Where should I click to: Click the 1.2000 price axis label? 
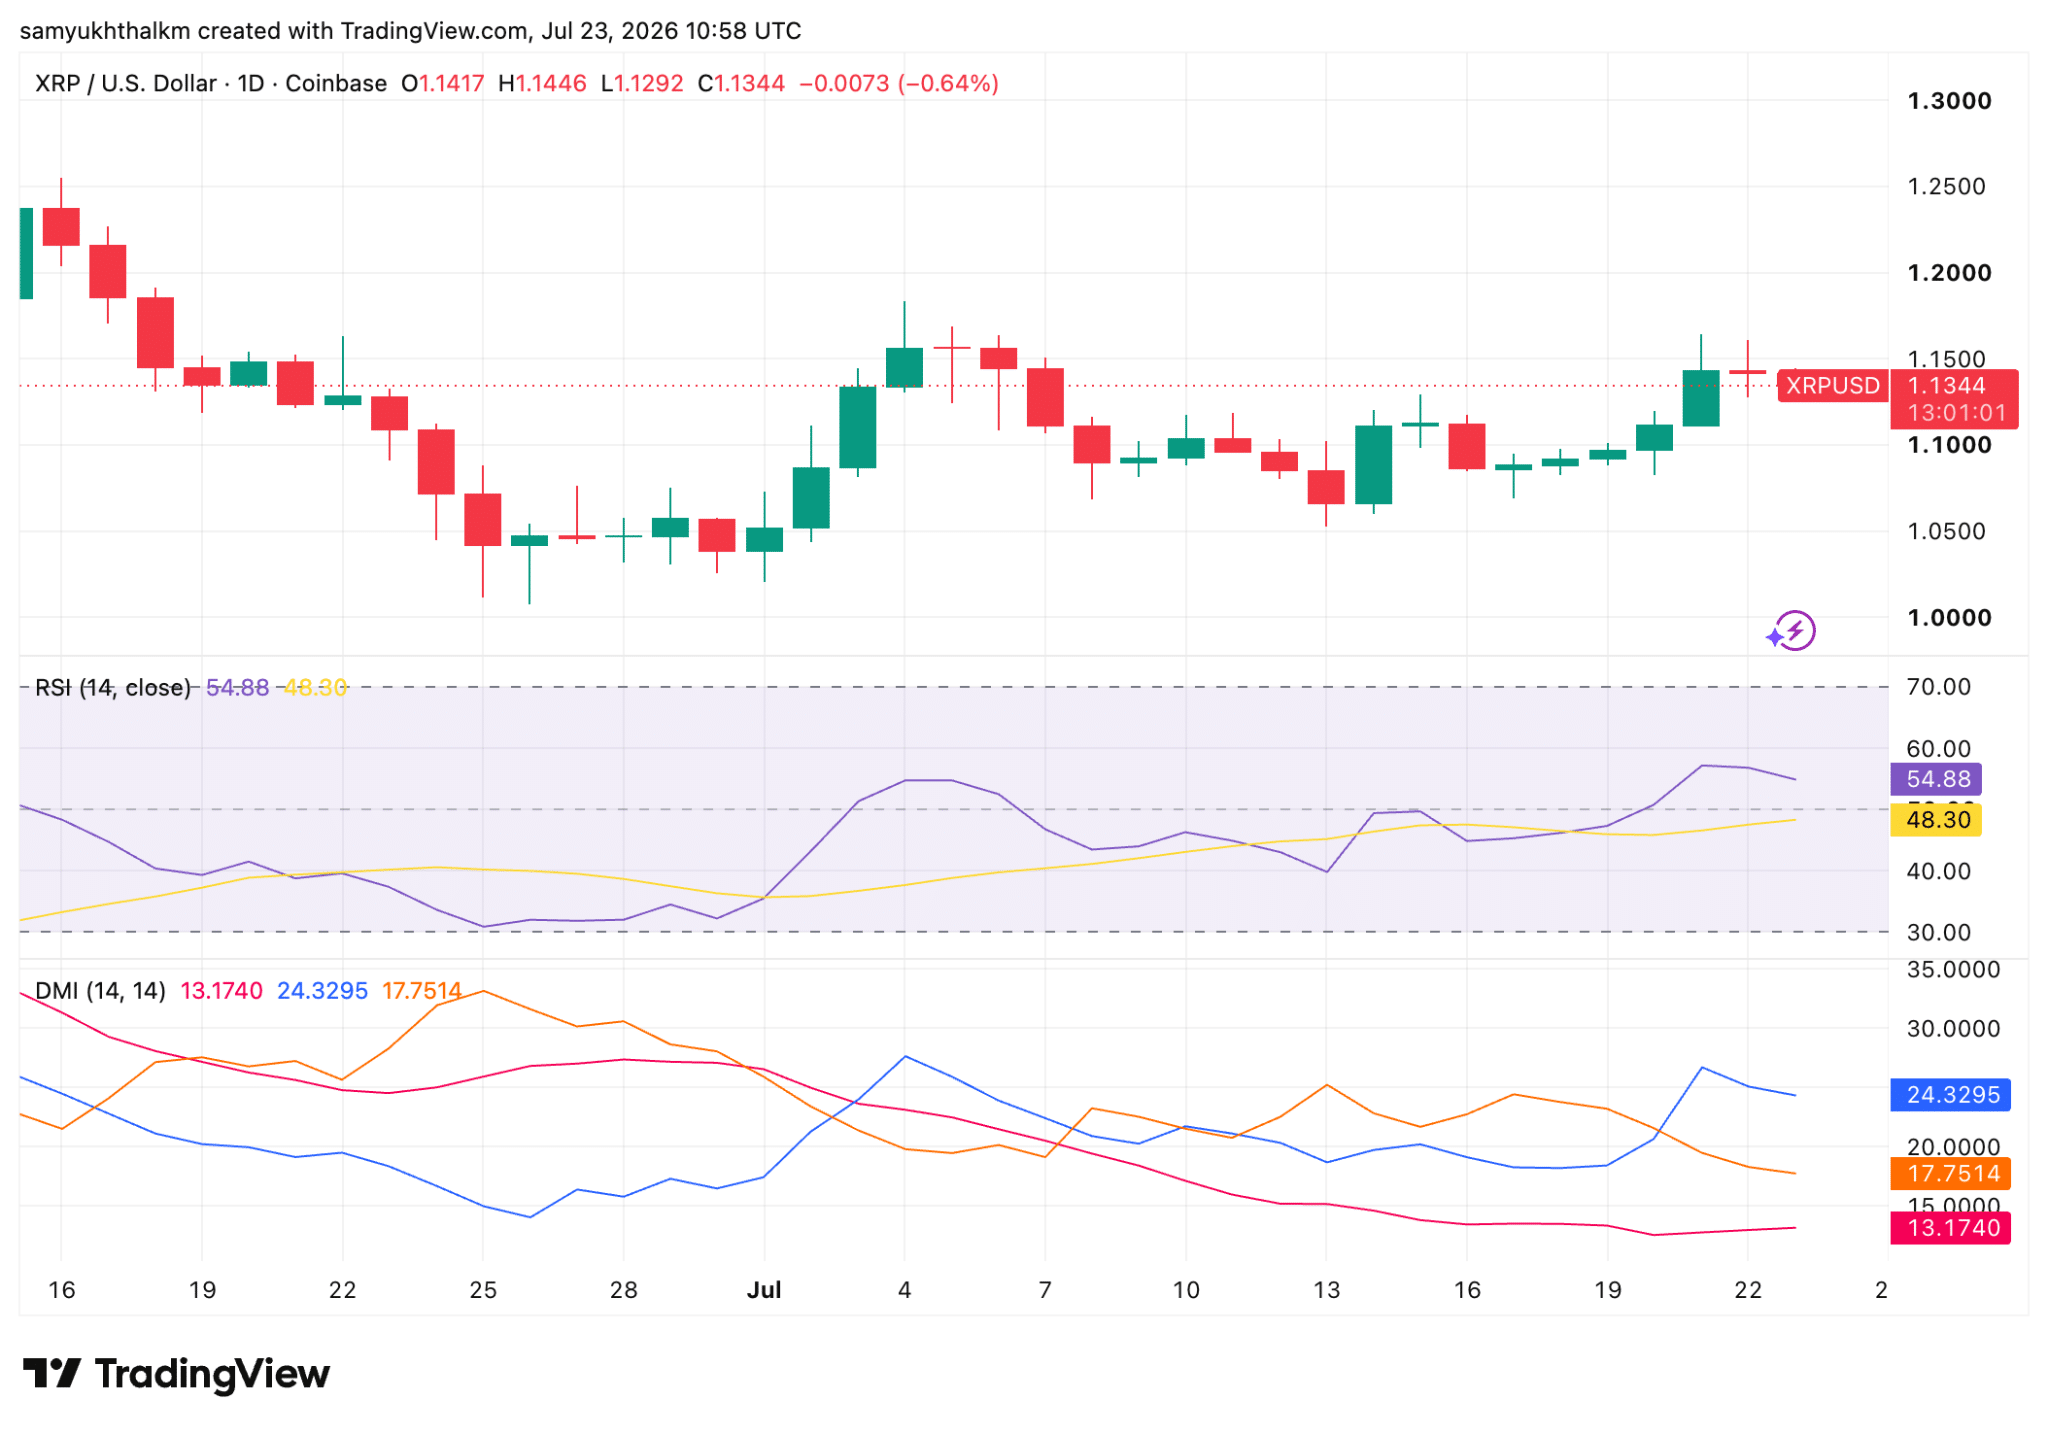coord(1949,273)
